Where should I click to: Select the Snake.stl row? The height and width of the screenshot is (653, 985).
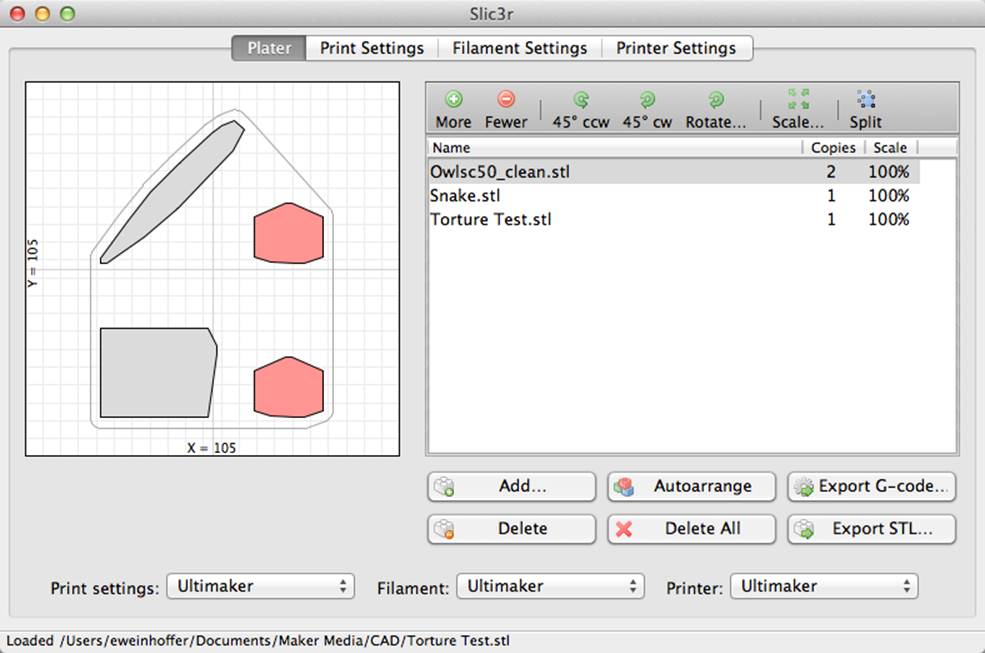click(x=673, y=195)
